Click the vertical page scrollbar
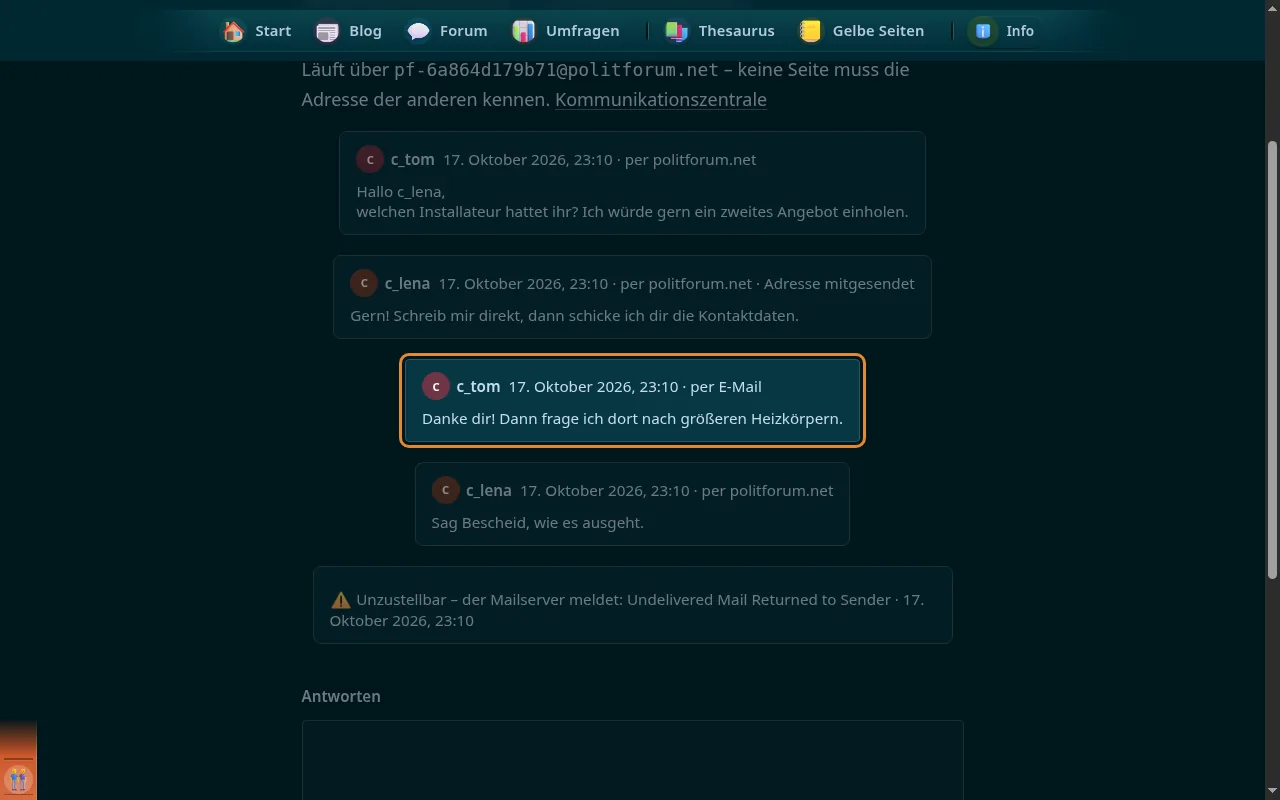 (x=1272, y=360)
